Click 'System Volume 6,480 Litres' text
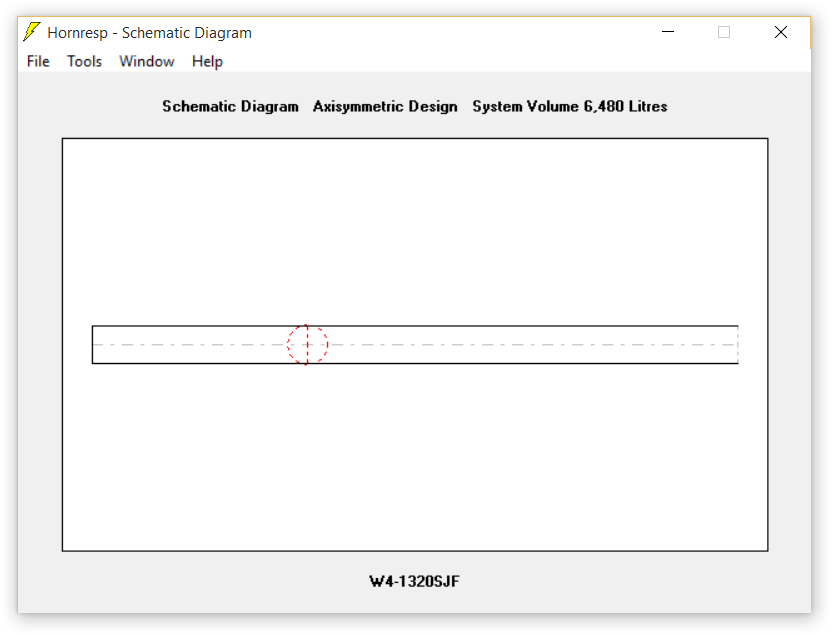This screenshot has height=635, width=832. point(570,106)
